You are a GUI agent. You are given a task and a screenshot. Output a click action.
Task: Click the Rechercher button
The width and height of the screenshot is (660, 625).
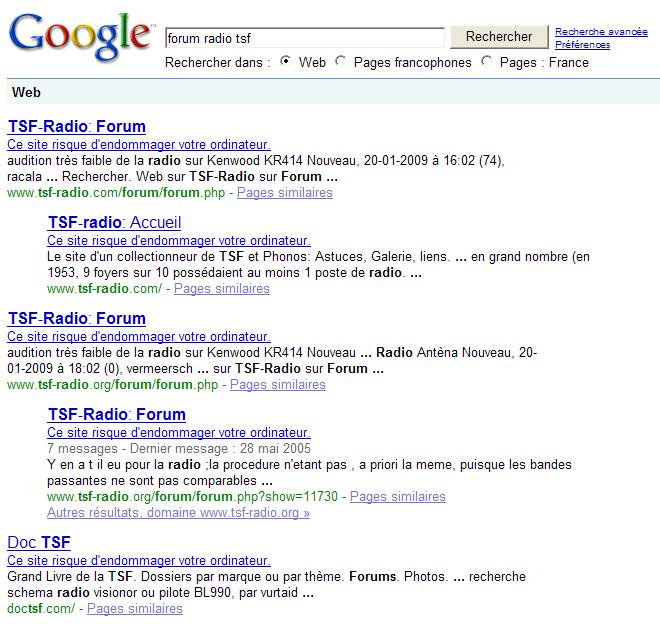pyautogui.click(x=499, y=37)
